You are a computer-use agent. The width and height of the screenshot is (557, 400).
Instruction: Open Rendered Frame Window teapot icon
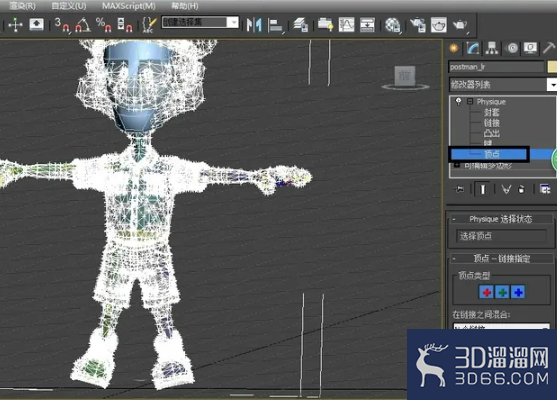pos(439,25)
